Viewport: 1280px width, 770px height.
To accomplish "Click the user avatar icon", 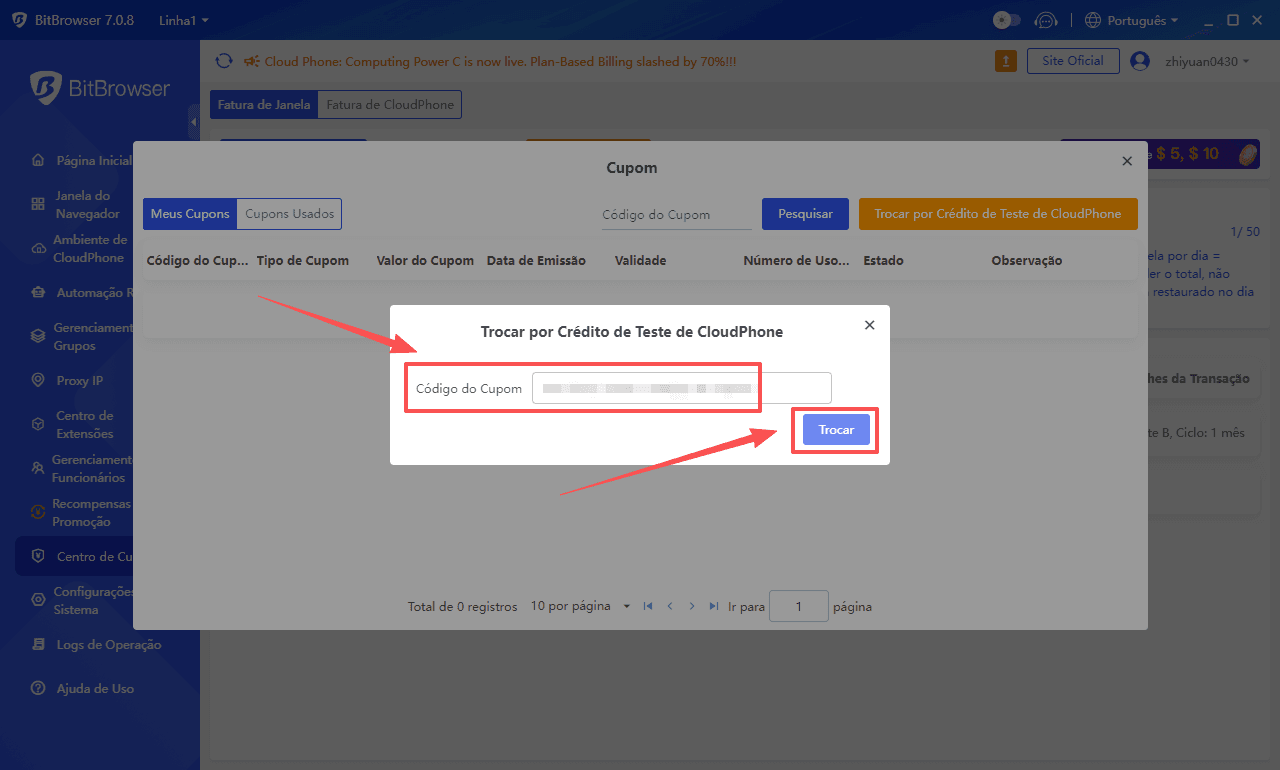I will (1139, 61).
